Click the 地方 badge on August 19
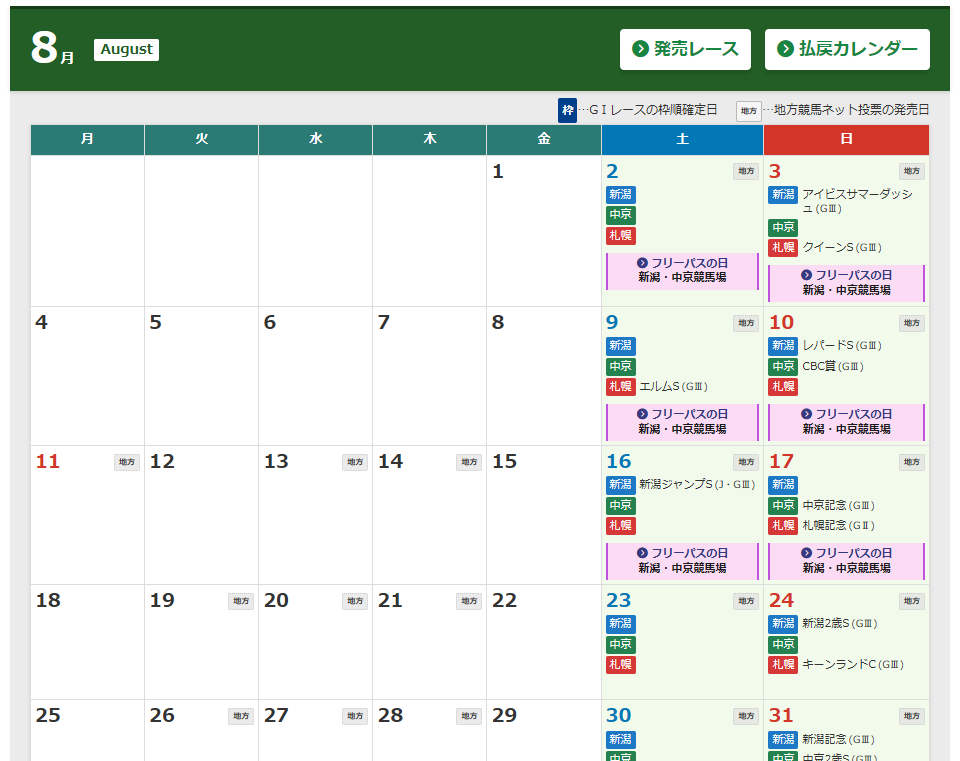 (x=241, y=601)
